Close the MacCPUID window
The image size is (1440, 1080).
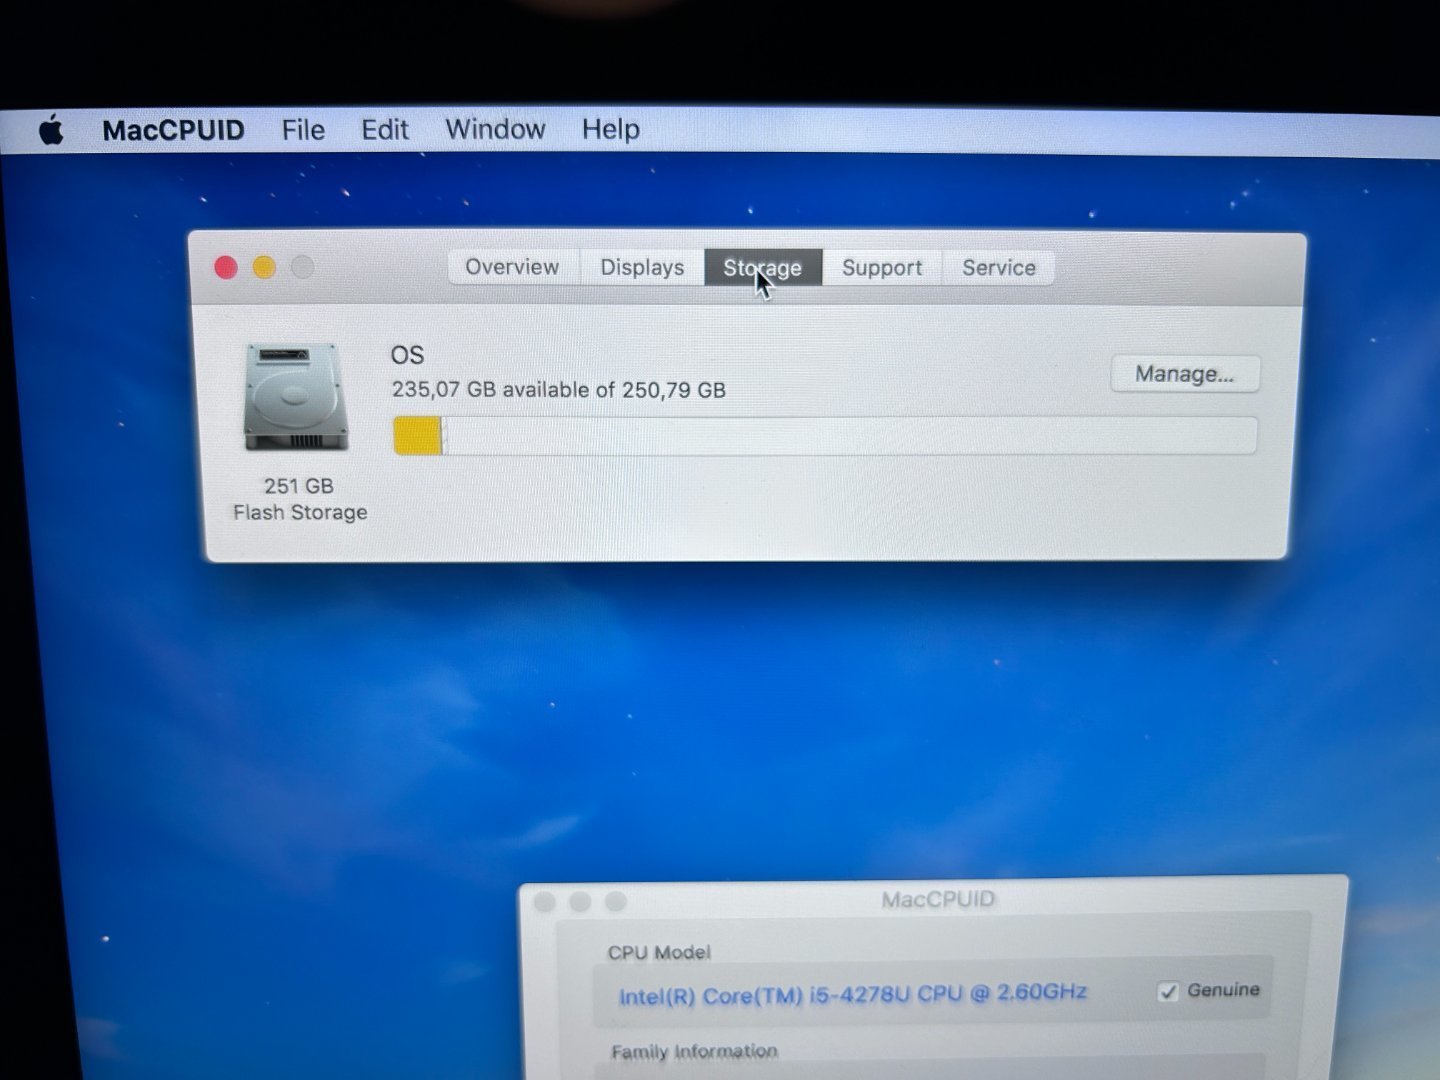pyautogui.click(x=545, y=902)
